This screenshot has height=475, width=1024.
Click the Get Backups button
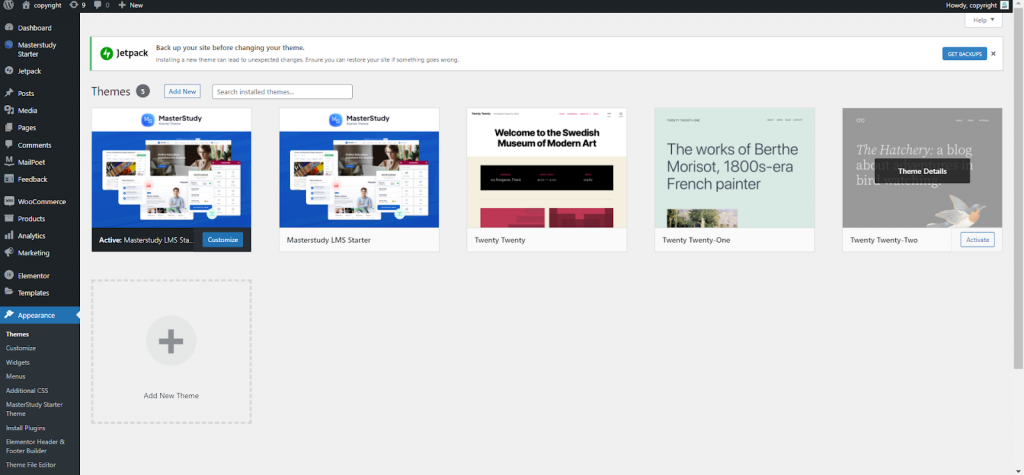964,53
